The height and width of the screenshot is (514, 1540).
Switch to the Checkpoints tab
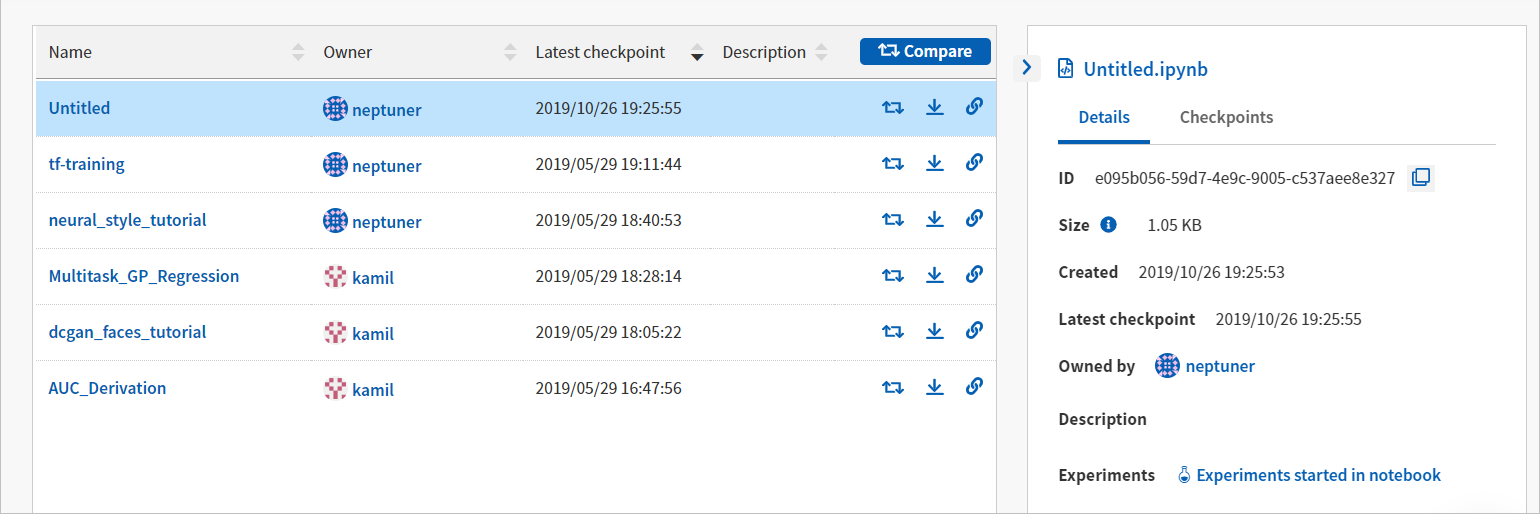pos(1226,117)
